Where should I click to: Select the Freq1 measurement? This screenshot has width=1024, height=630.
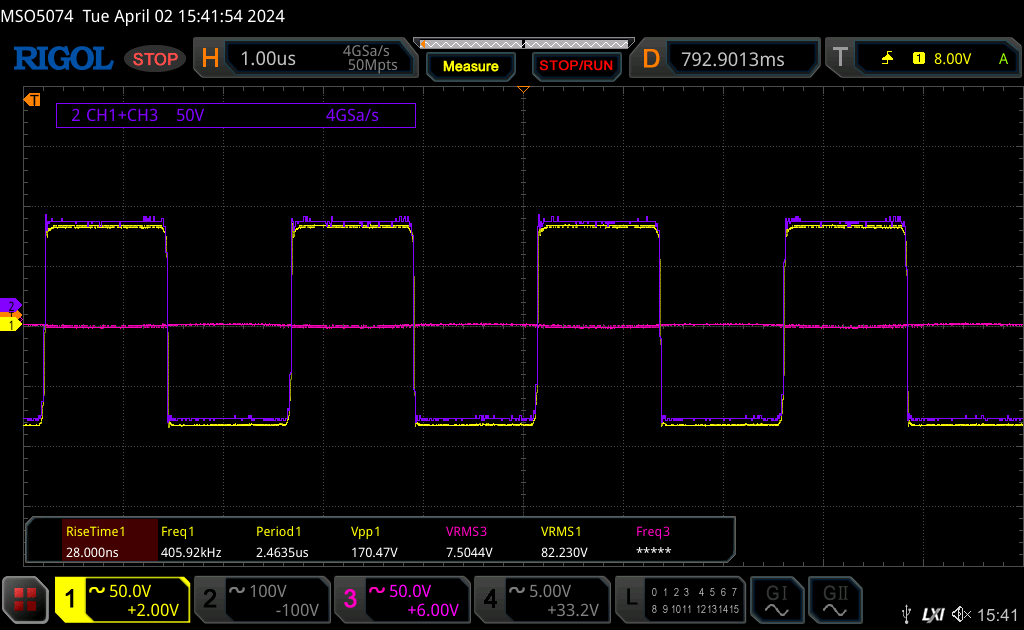191,541
